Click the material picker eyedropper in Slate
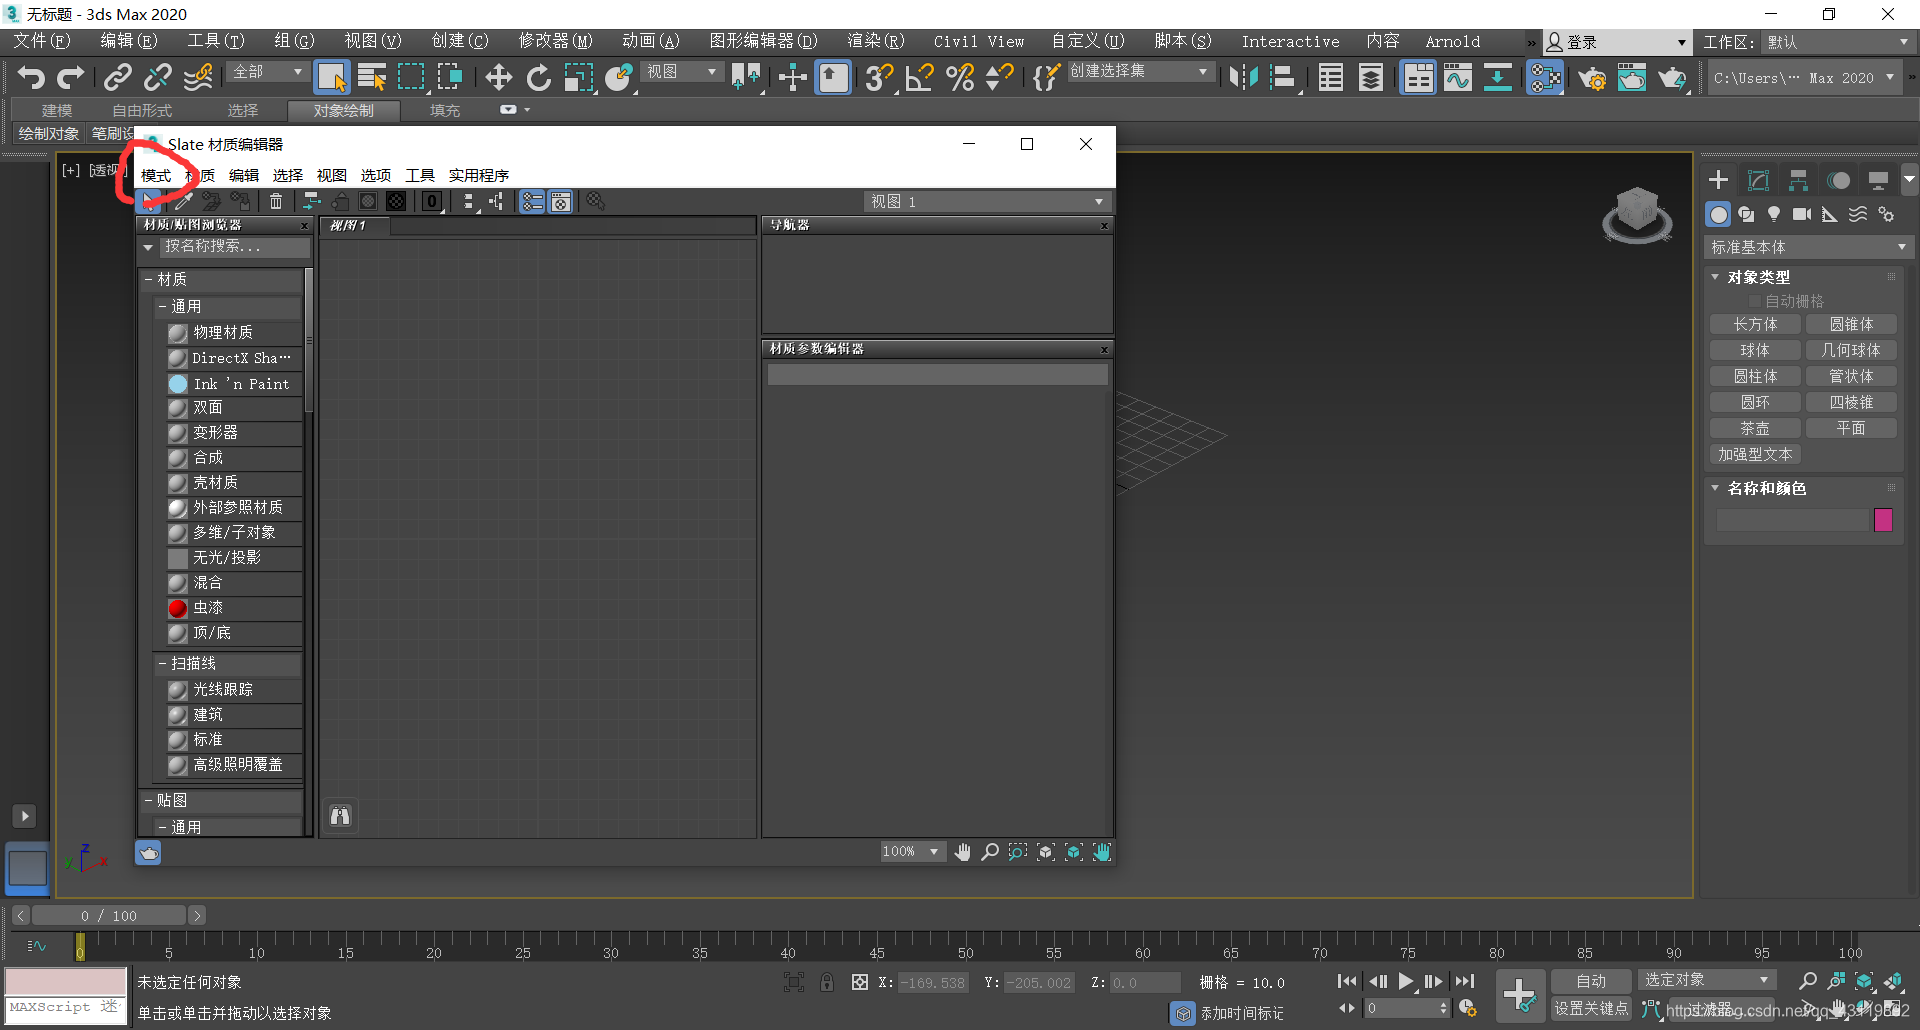This screenshot has width=1920, height=1030. point(184,202)
